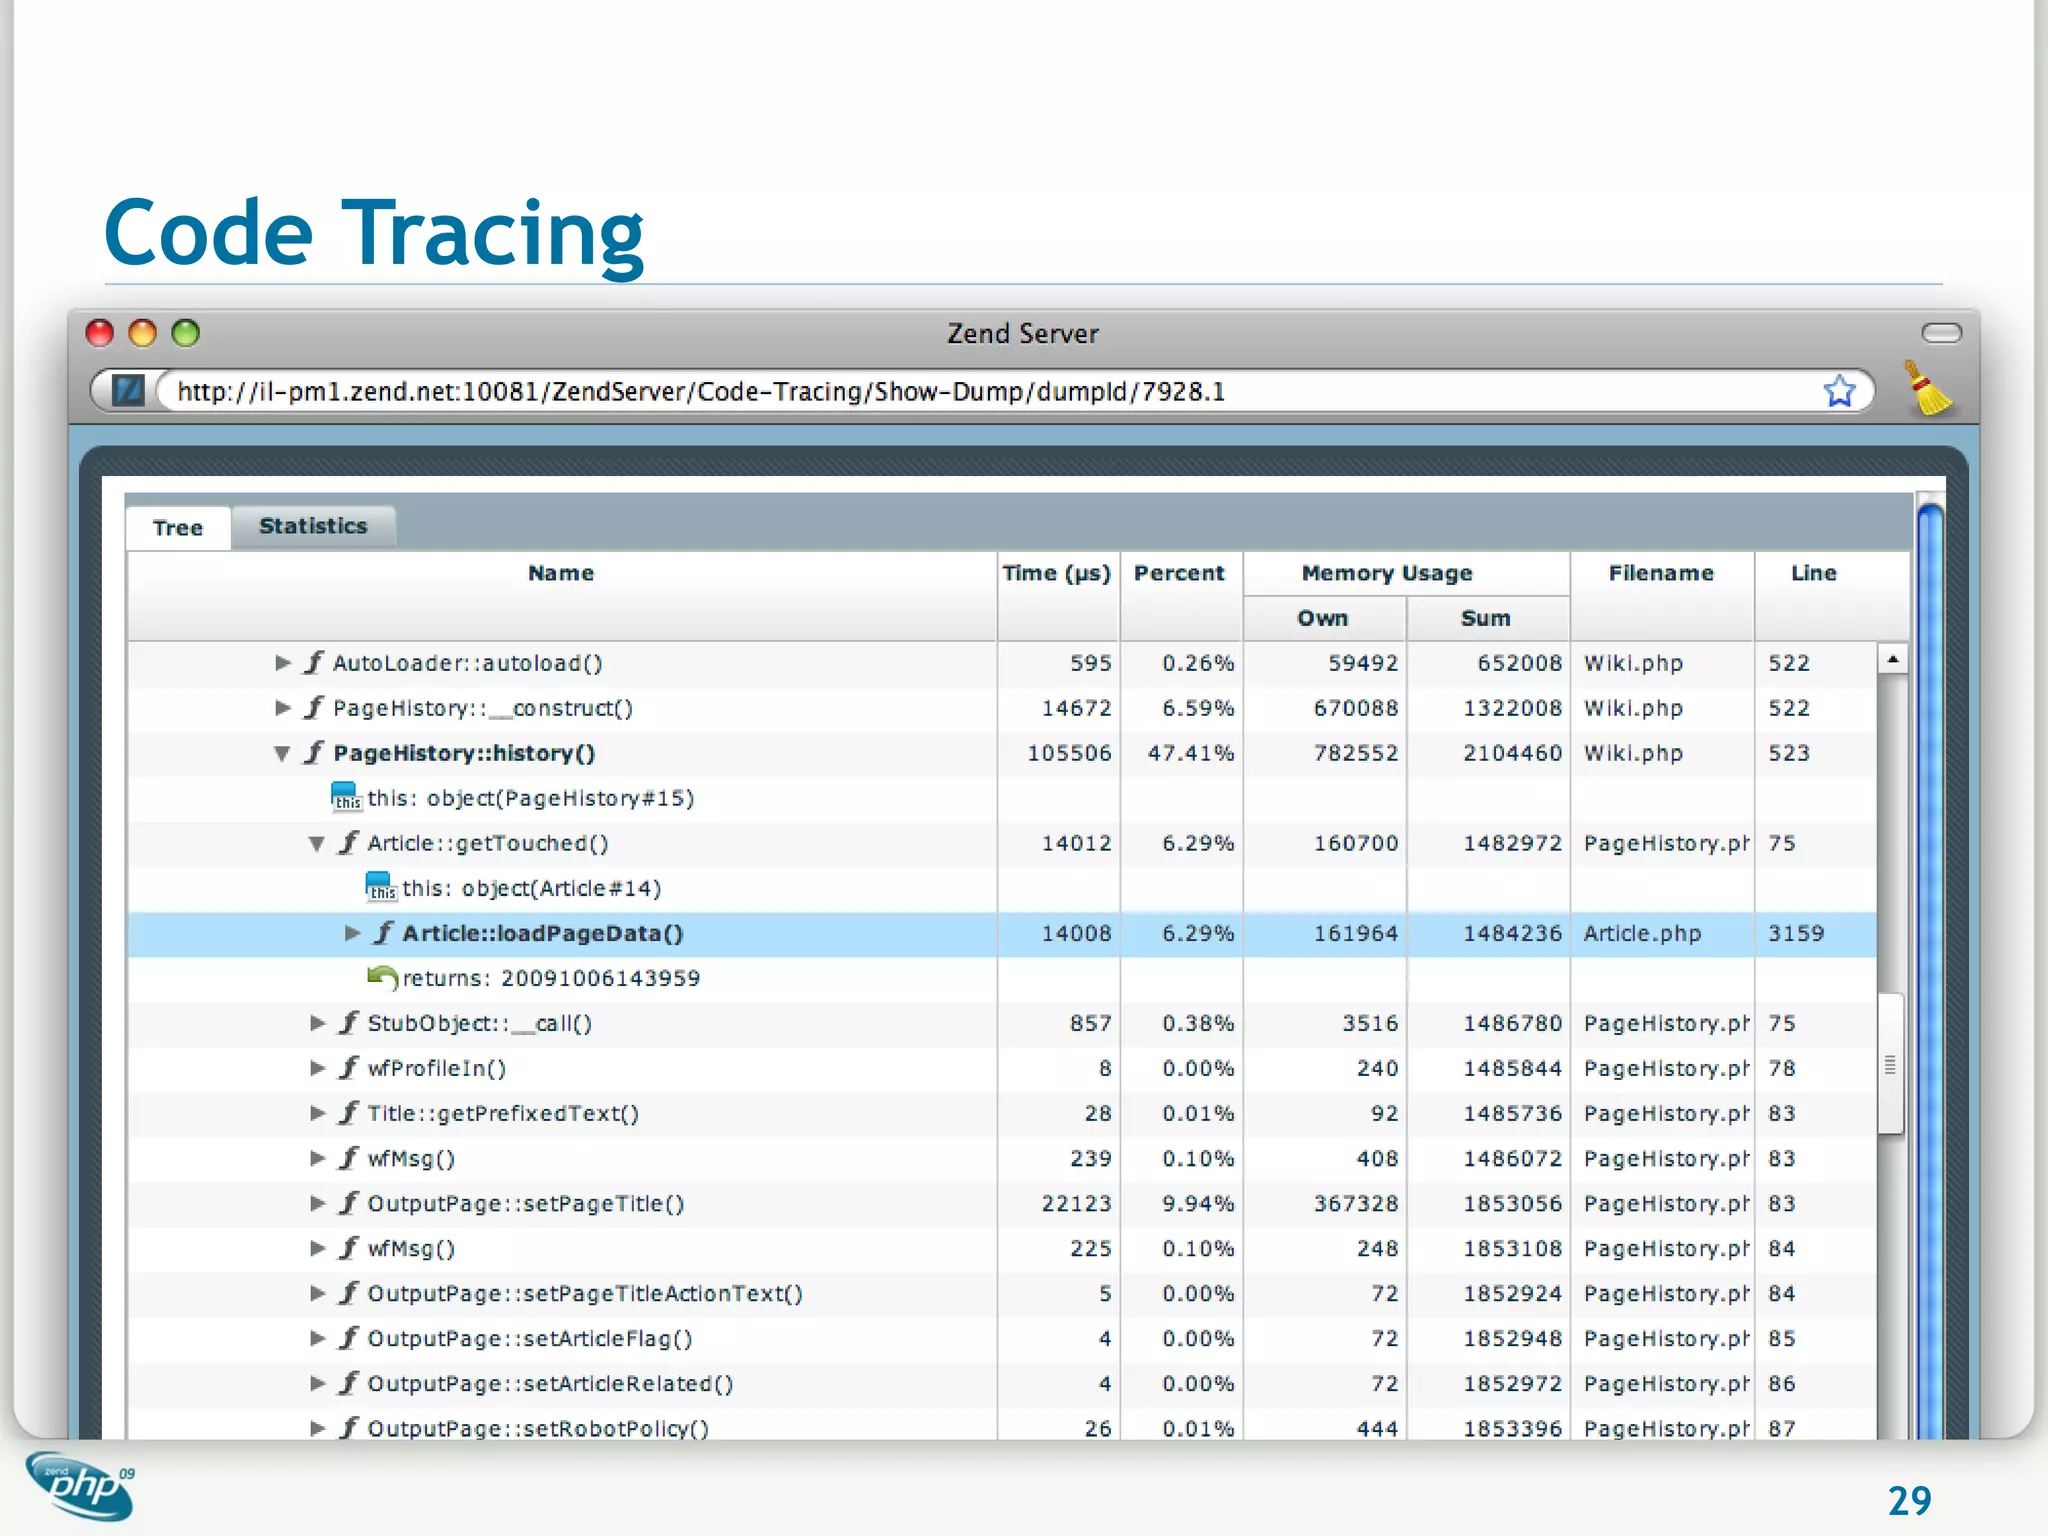Click 'this' icon for object(PageHistory#15)
2048x1536 pixels.
click(x=345, y=797)
